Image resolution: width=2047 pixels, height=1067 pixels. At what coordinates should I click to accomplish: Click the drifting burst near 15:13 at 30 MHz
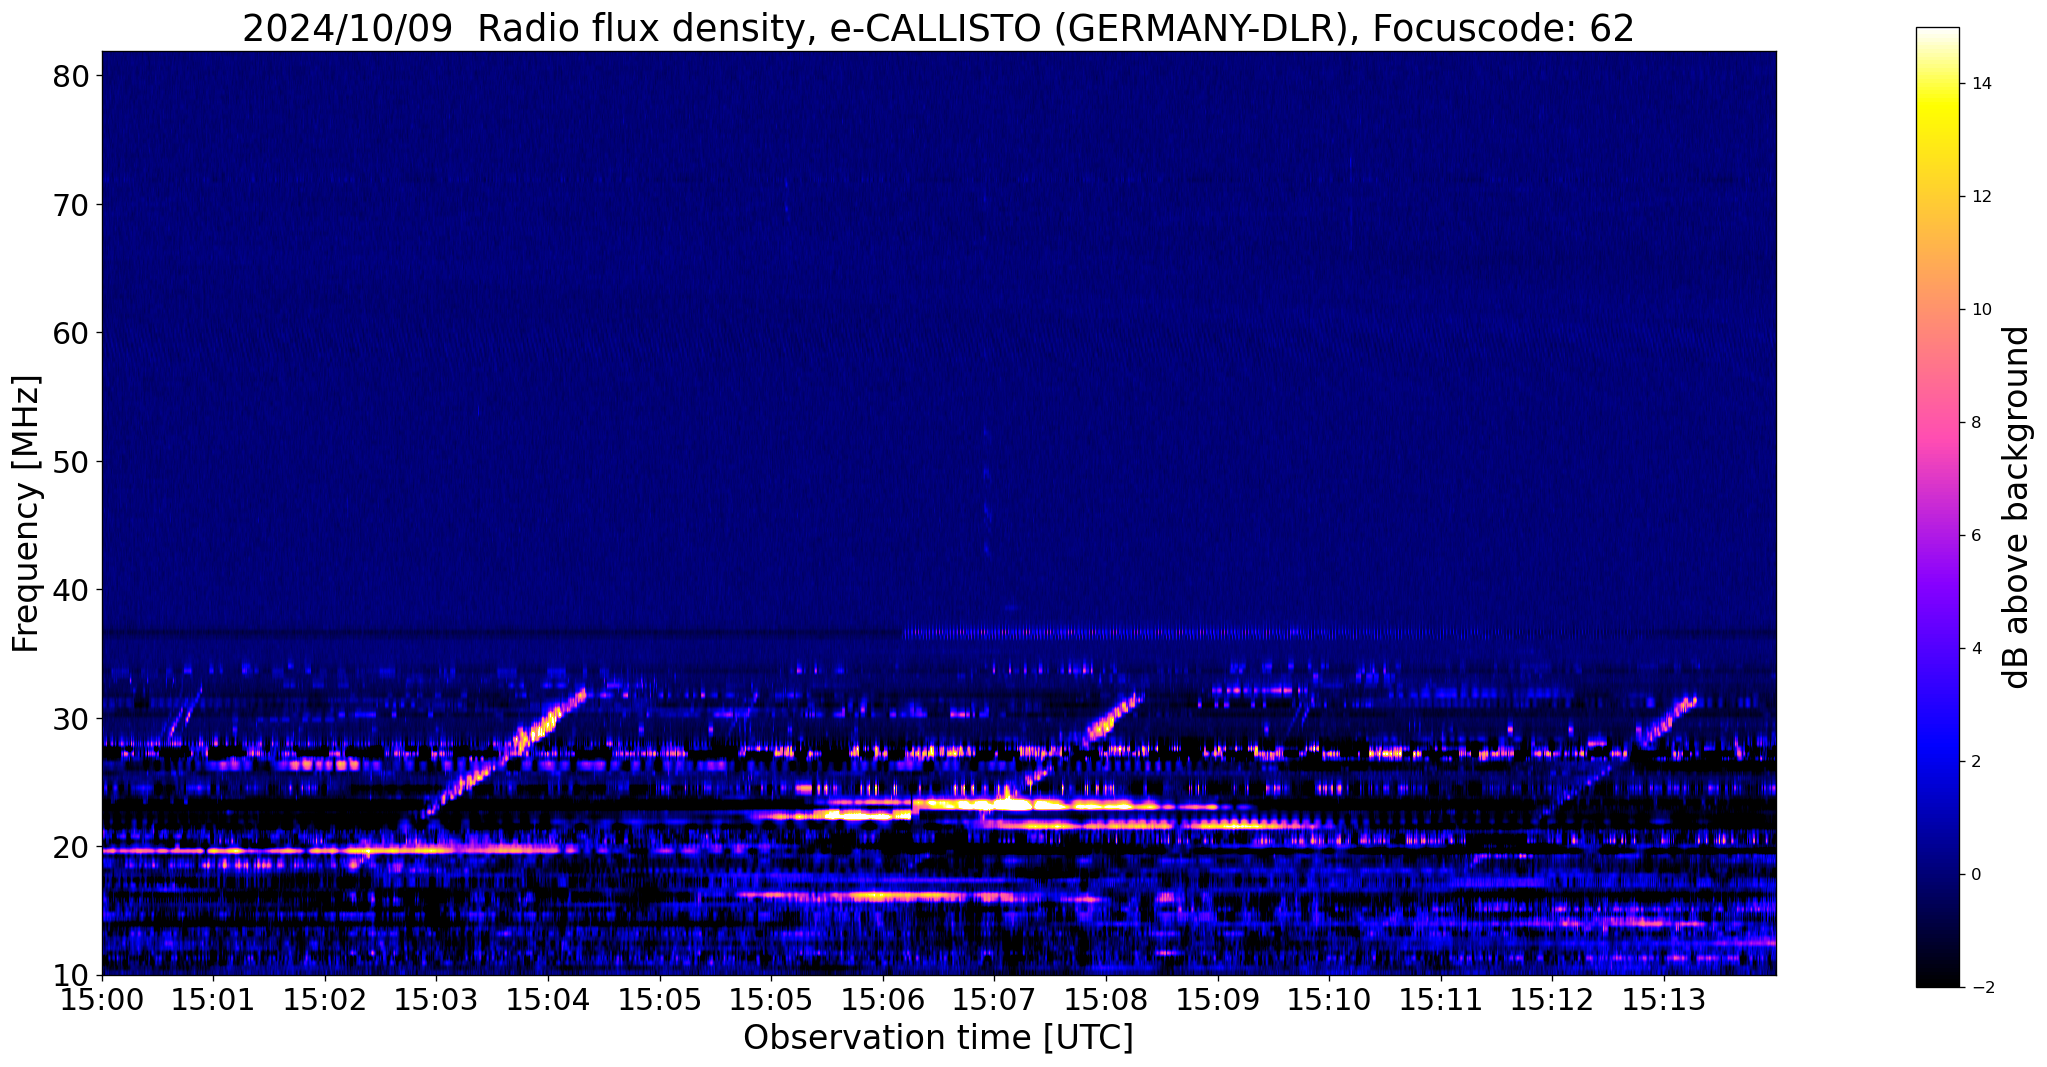[x=1667, y=721]
